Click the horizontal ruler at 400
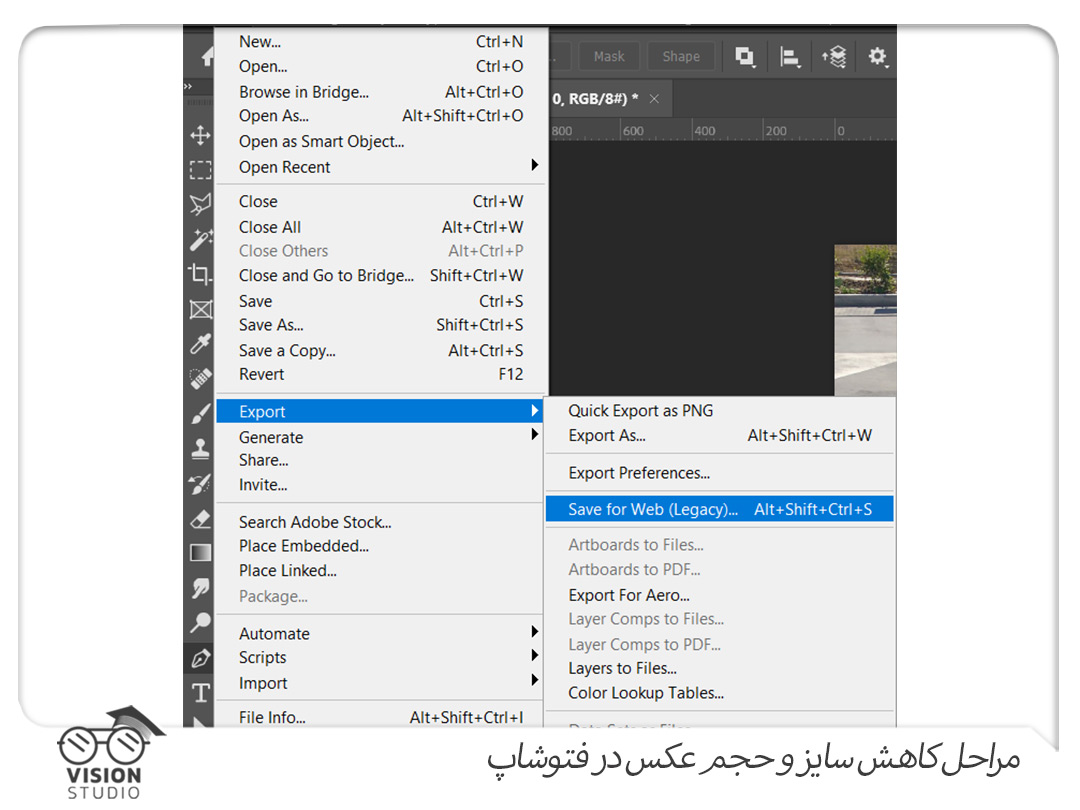Screen dimensions: 1080x810 pyautogui.click(x=704, y=130)
